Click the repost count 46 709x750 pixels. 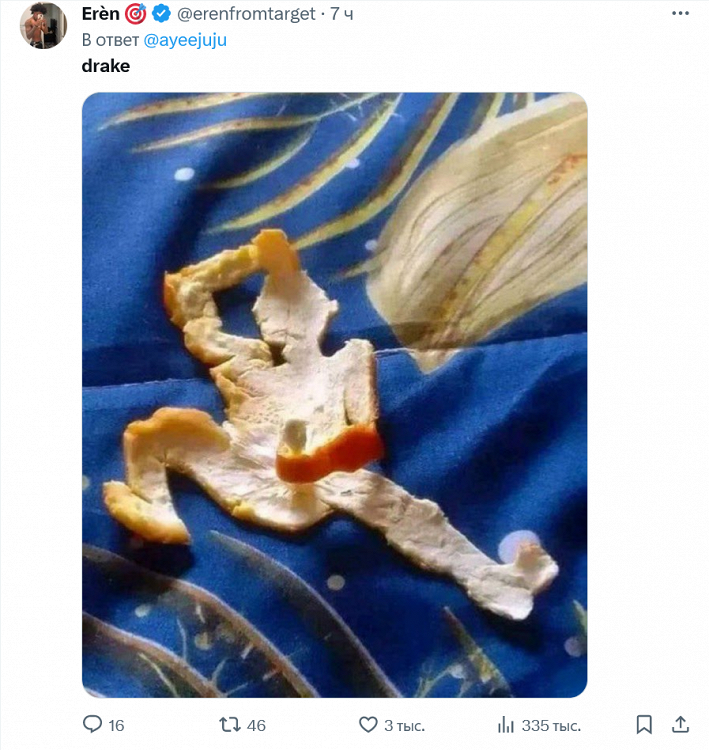256,725
